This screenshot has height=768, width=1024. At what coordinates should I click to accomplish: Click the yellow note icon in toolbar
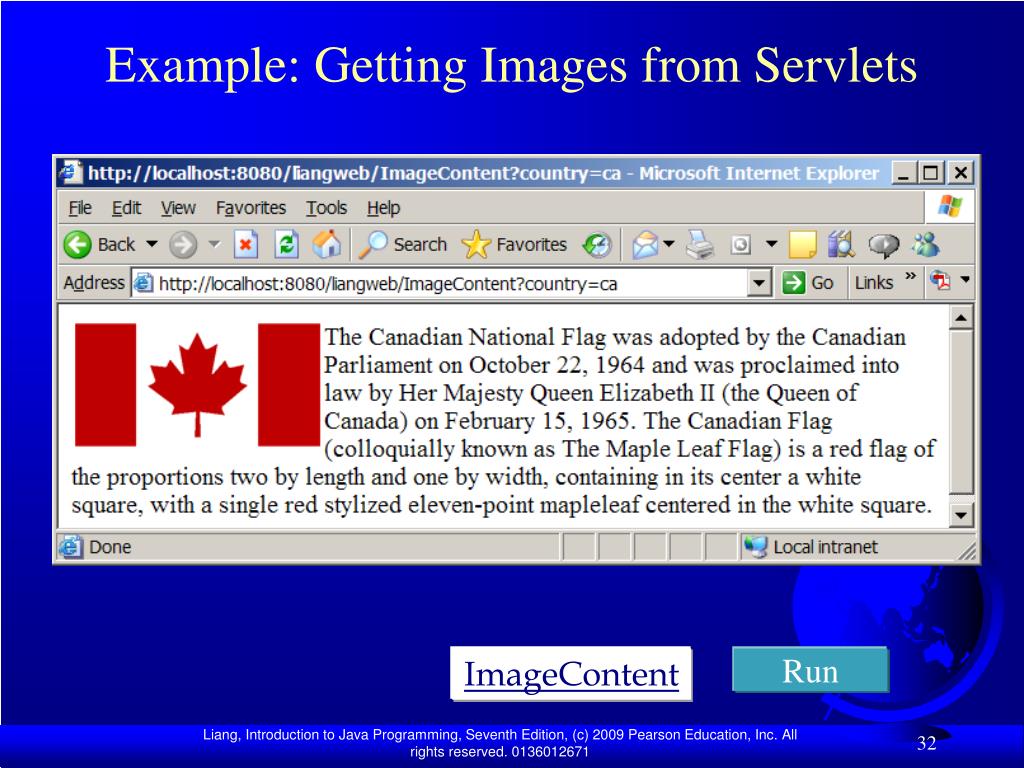[803, 245]
